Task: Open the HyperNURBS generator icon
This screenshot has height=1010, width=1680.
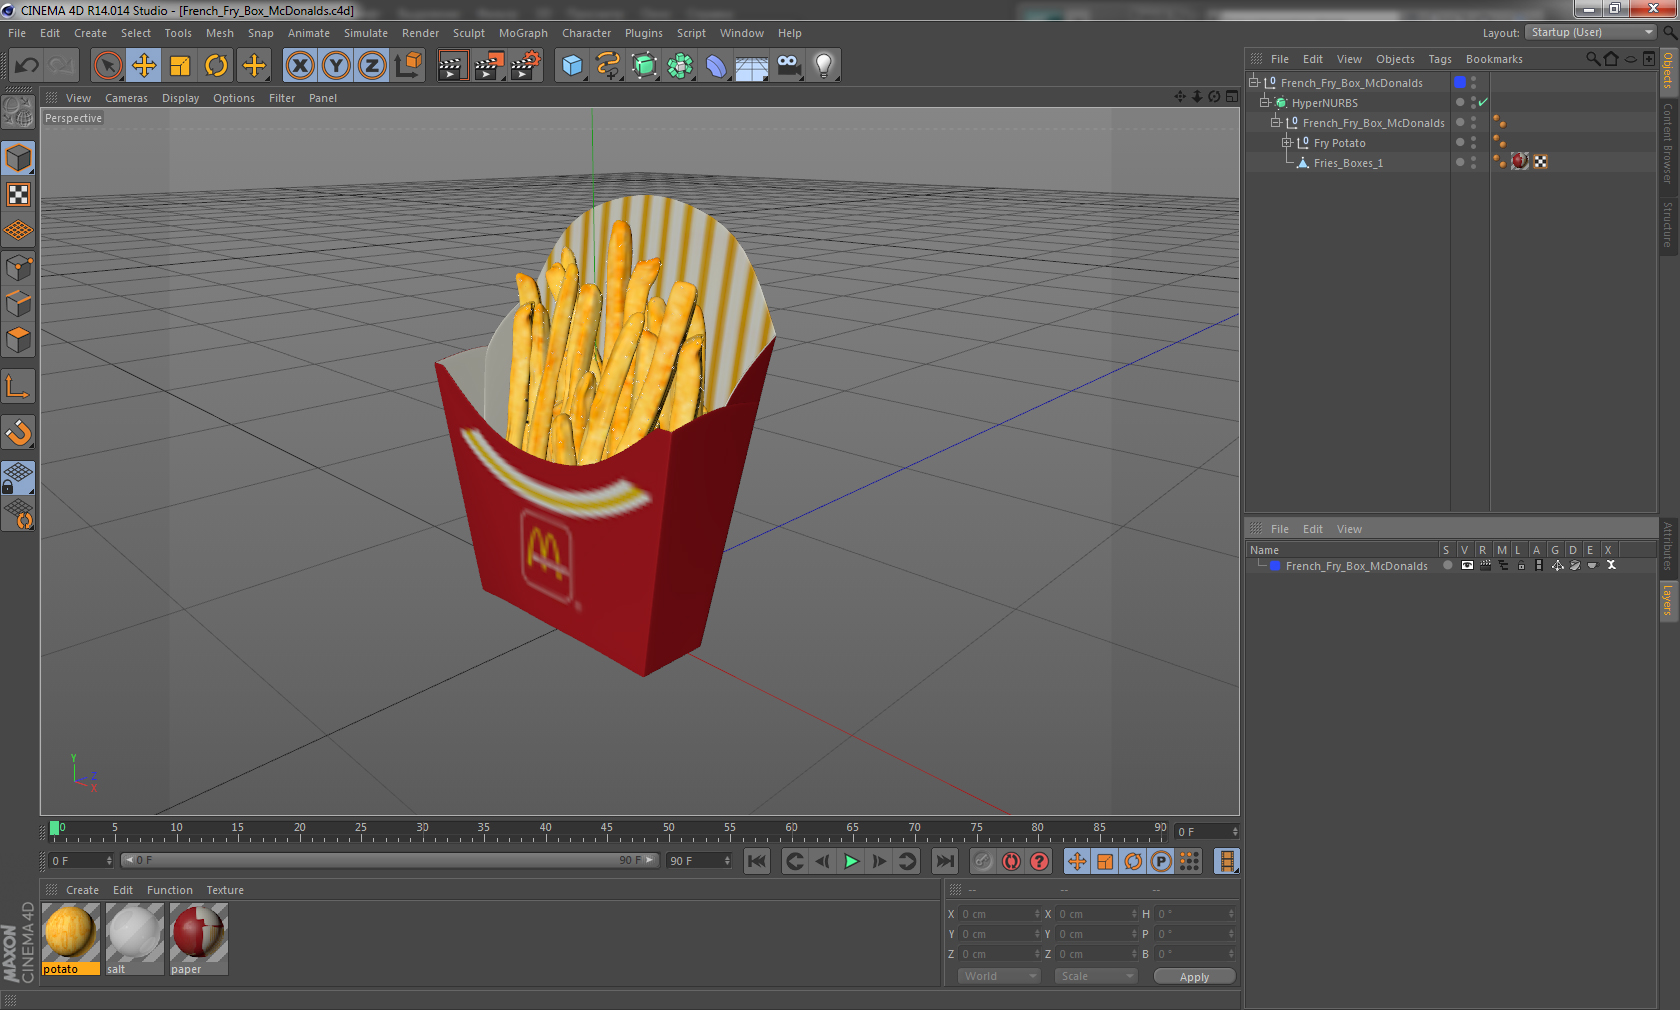Action: (644, 66)
